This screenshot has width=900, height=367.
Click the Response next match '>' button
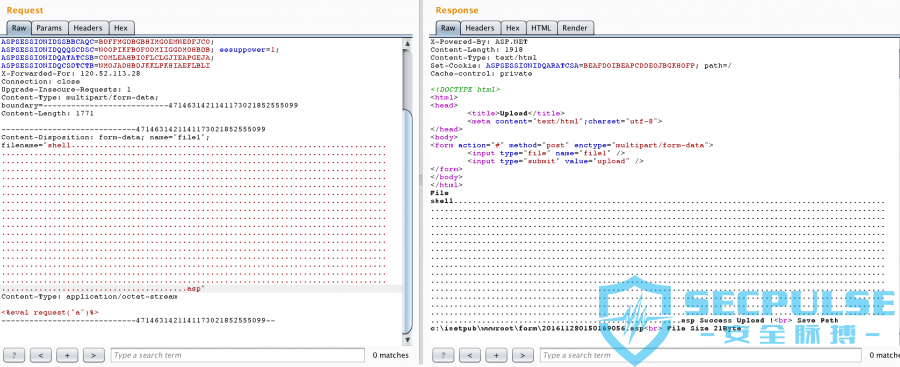pos(522,355)
